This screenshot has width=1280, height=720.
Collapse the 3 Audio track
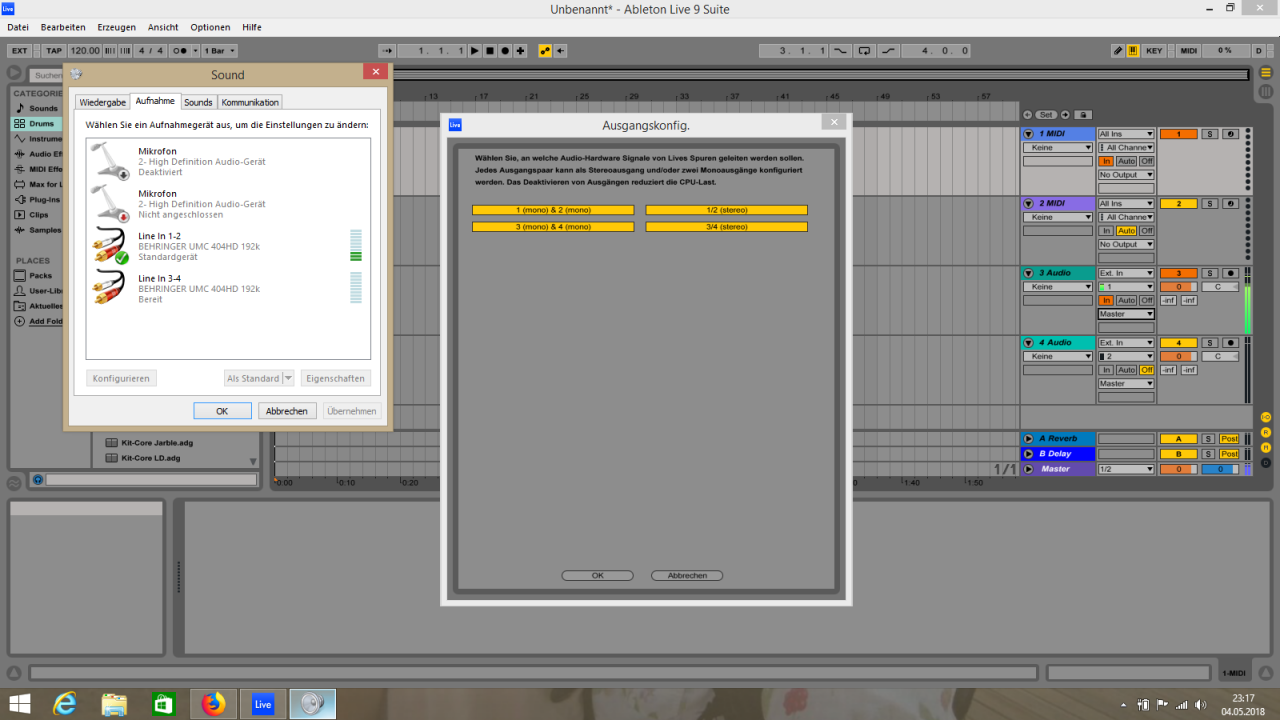coord(1028,273)
